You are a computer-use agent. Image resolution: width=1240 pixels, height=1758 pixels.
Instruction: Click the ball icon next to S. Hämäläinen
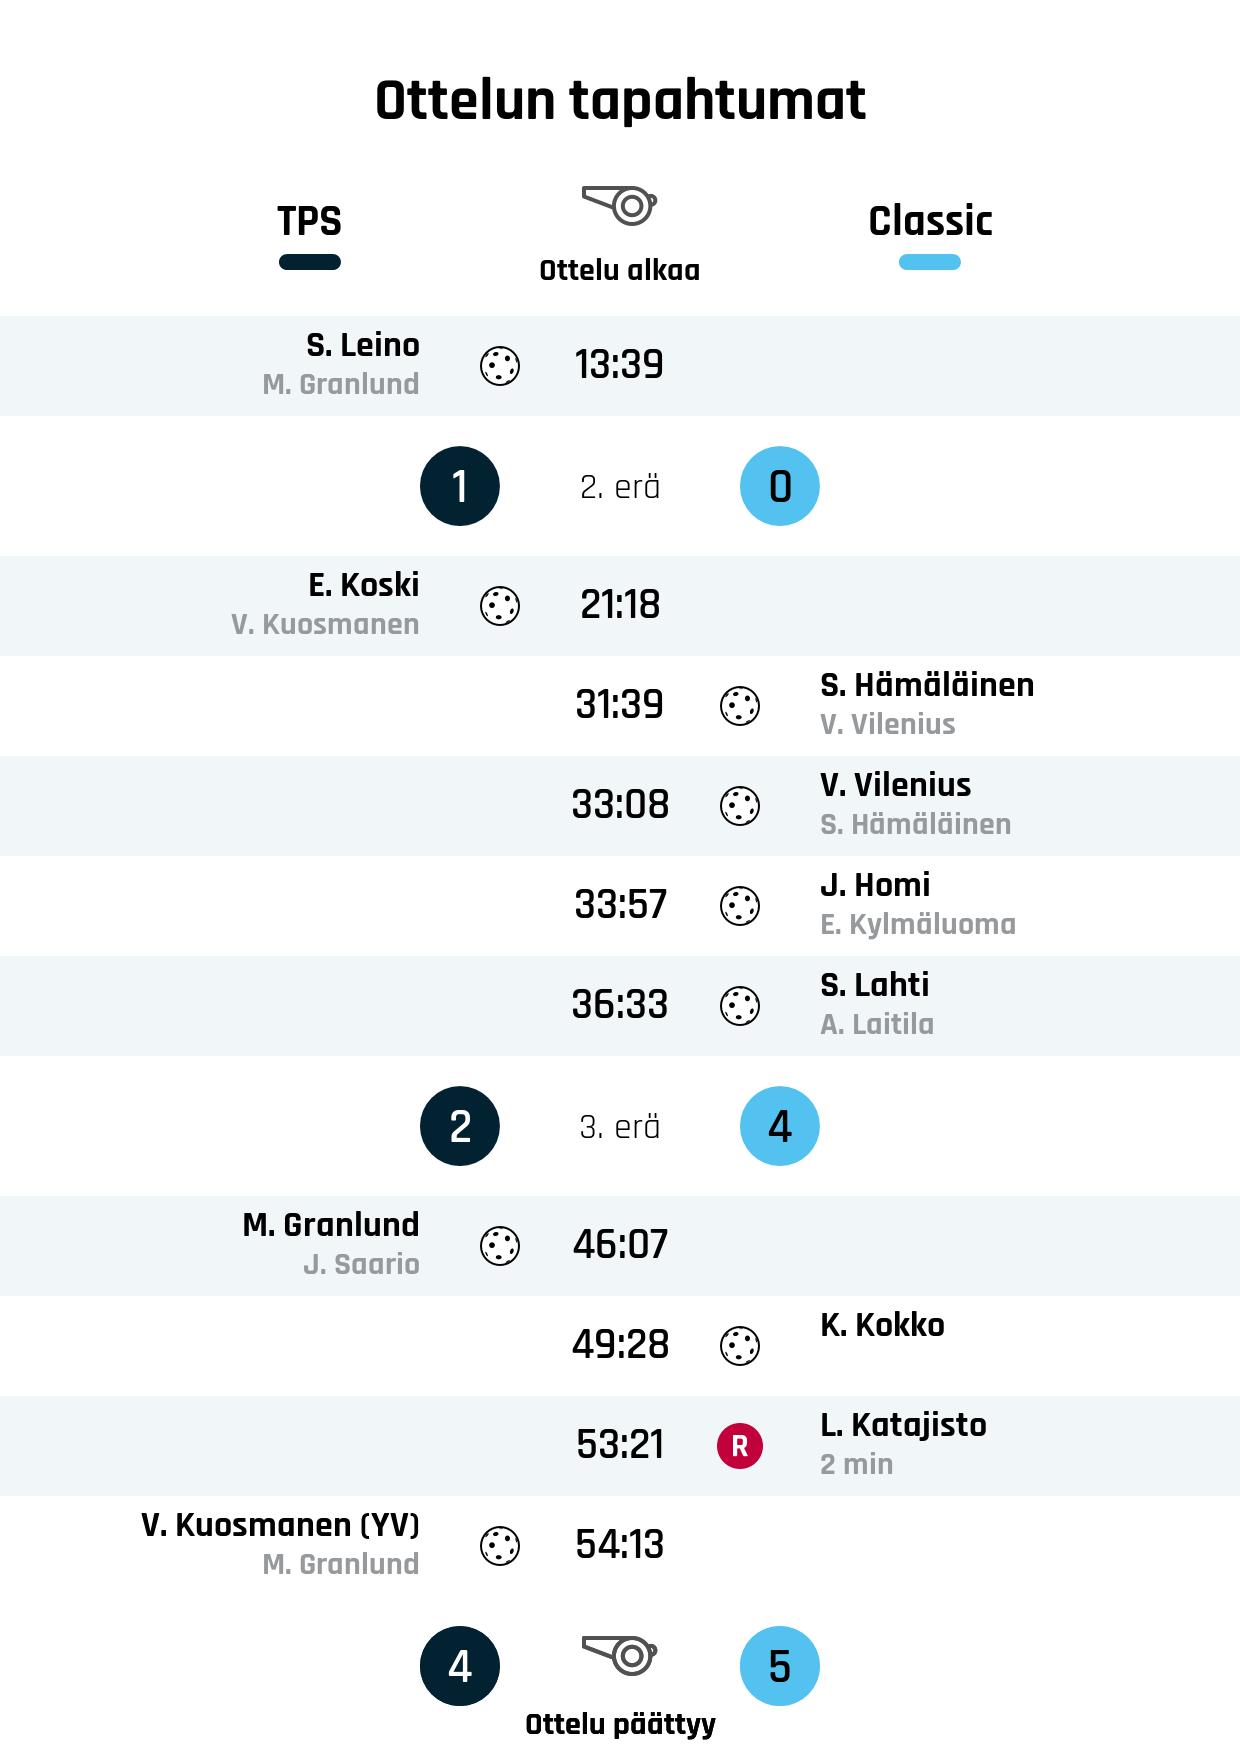[x=740, y=706]
